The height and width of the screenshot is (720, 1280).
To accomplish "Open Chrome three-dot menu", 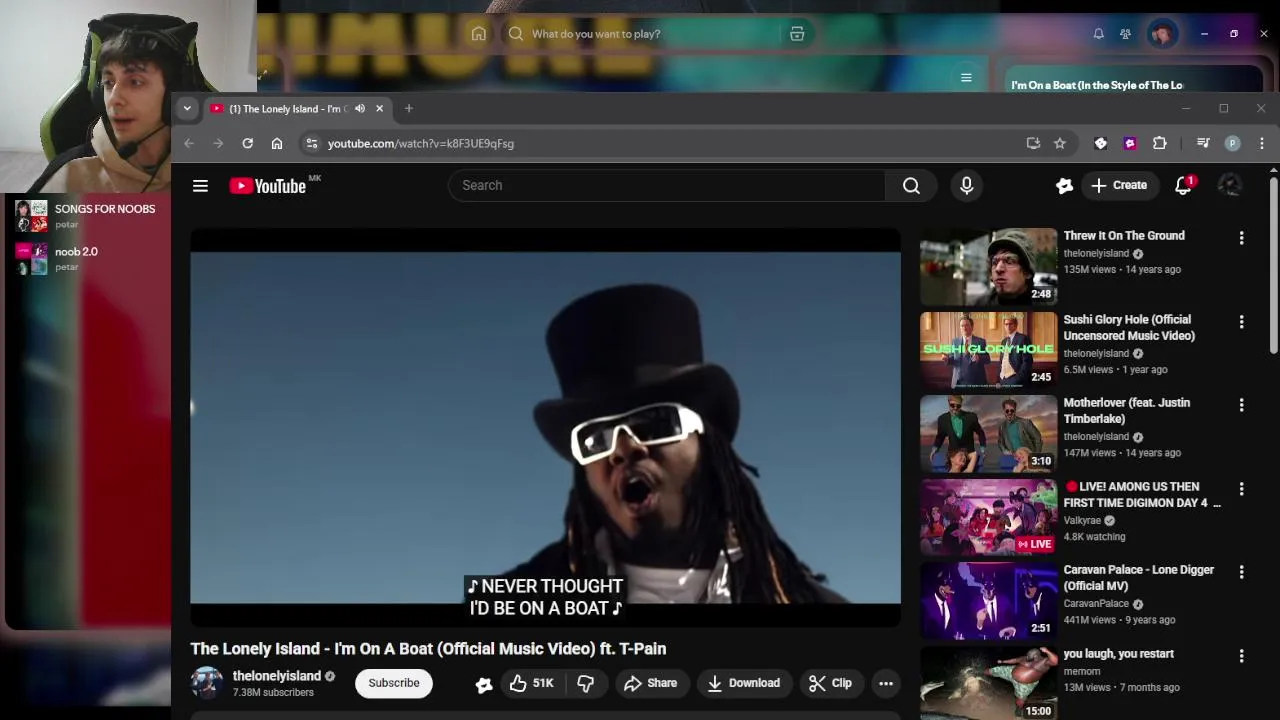I will (x=1262, y=143).
